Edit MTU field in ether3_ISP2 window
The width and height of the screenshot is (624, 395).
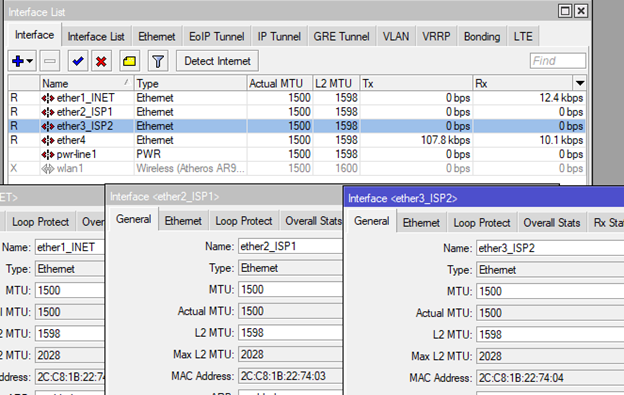tap(550, 292)
